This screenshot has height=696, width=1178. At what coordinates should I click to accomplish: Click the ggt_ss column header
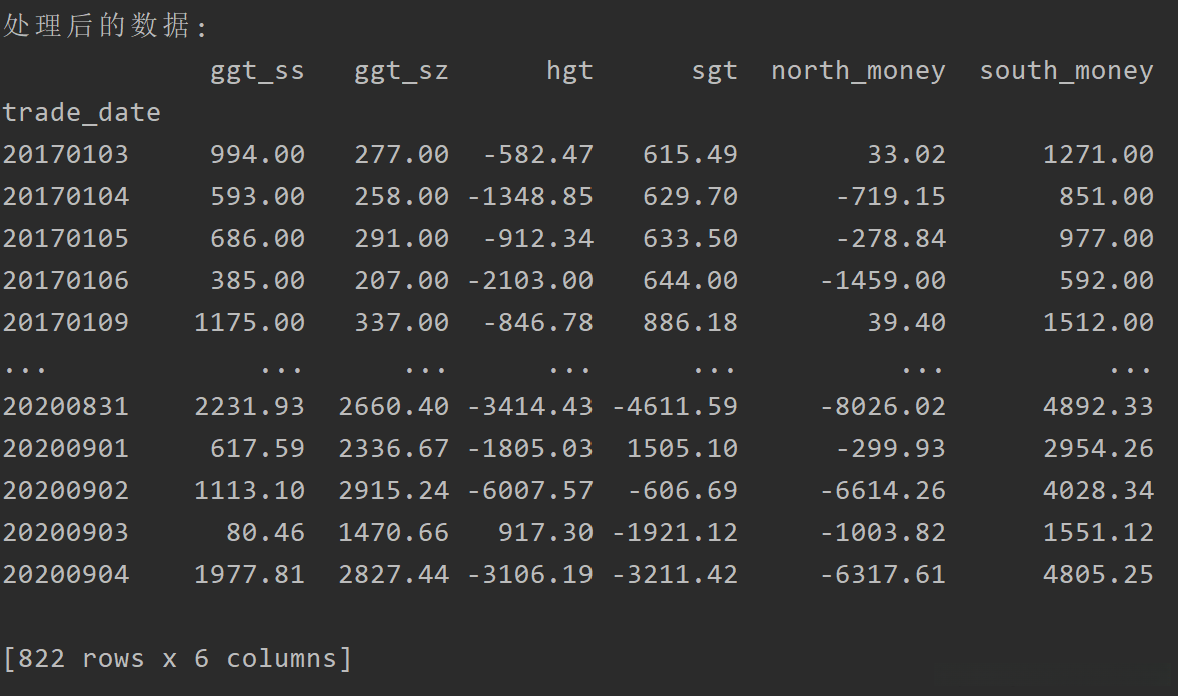coord(257,71)
